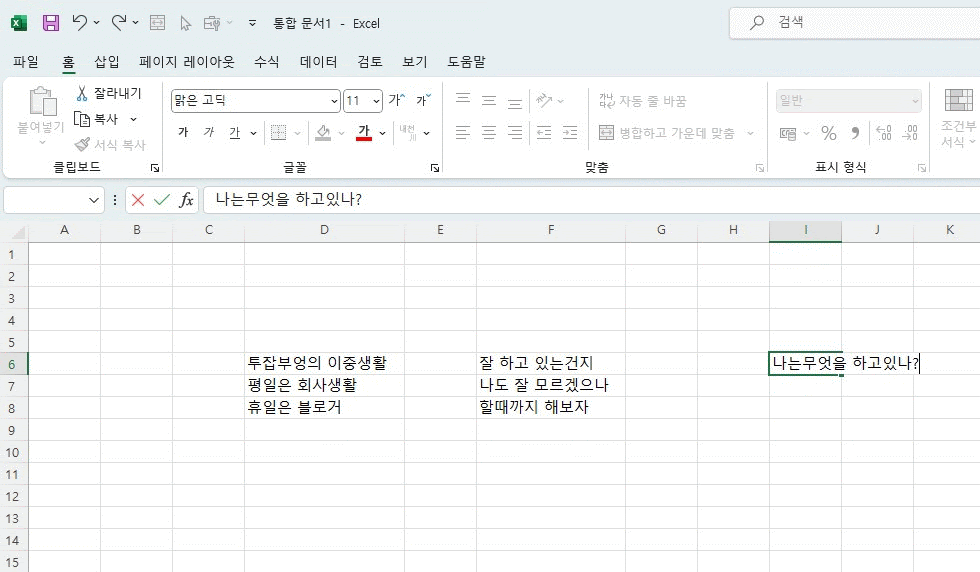Switch to the 페이지 레이아웃 tab
Viewport: 980px width, 572px height.
(x=186, y=62)
